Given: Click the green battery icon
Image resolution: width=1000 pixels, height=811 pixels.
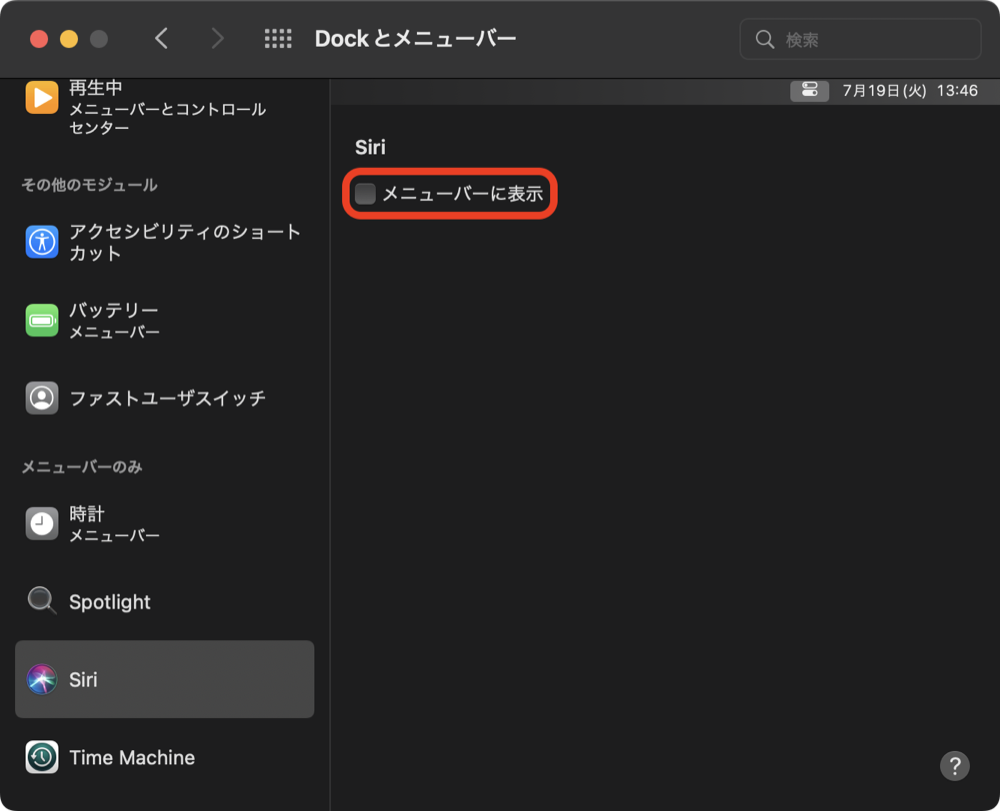Looking at the screenshot, I should click(x=42, y=320).
